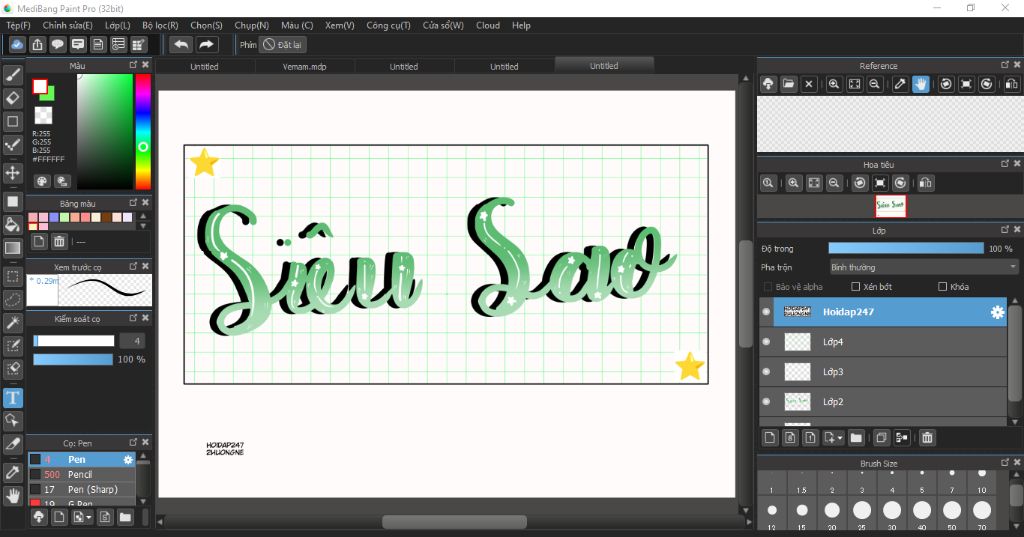Open the Pha trộn blend mode dropdown
This screenshot has height=537, width=1024.
(923, 267)
